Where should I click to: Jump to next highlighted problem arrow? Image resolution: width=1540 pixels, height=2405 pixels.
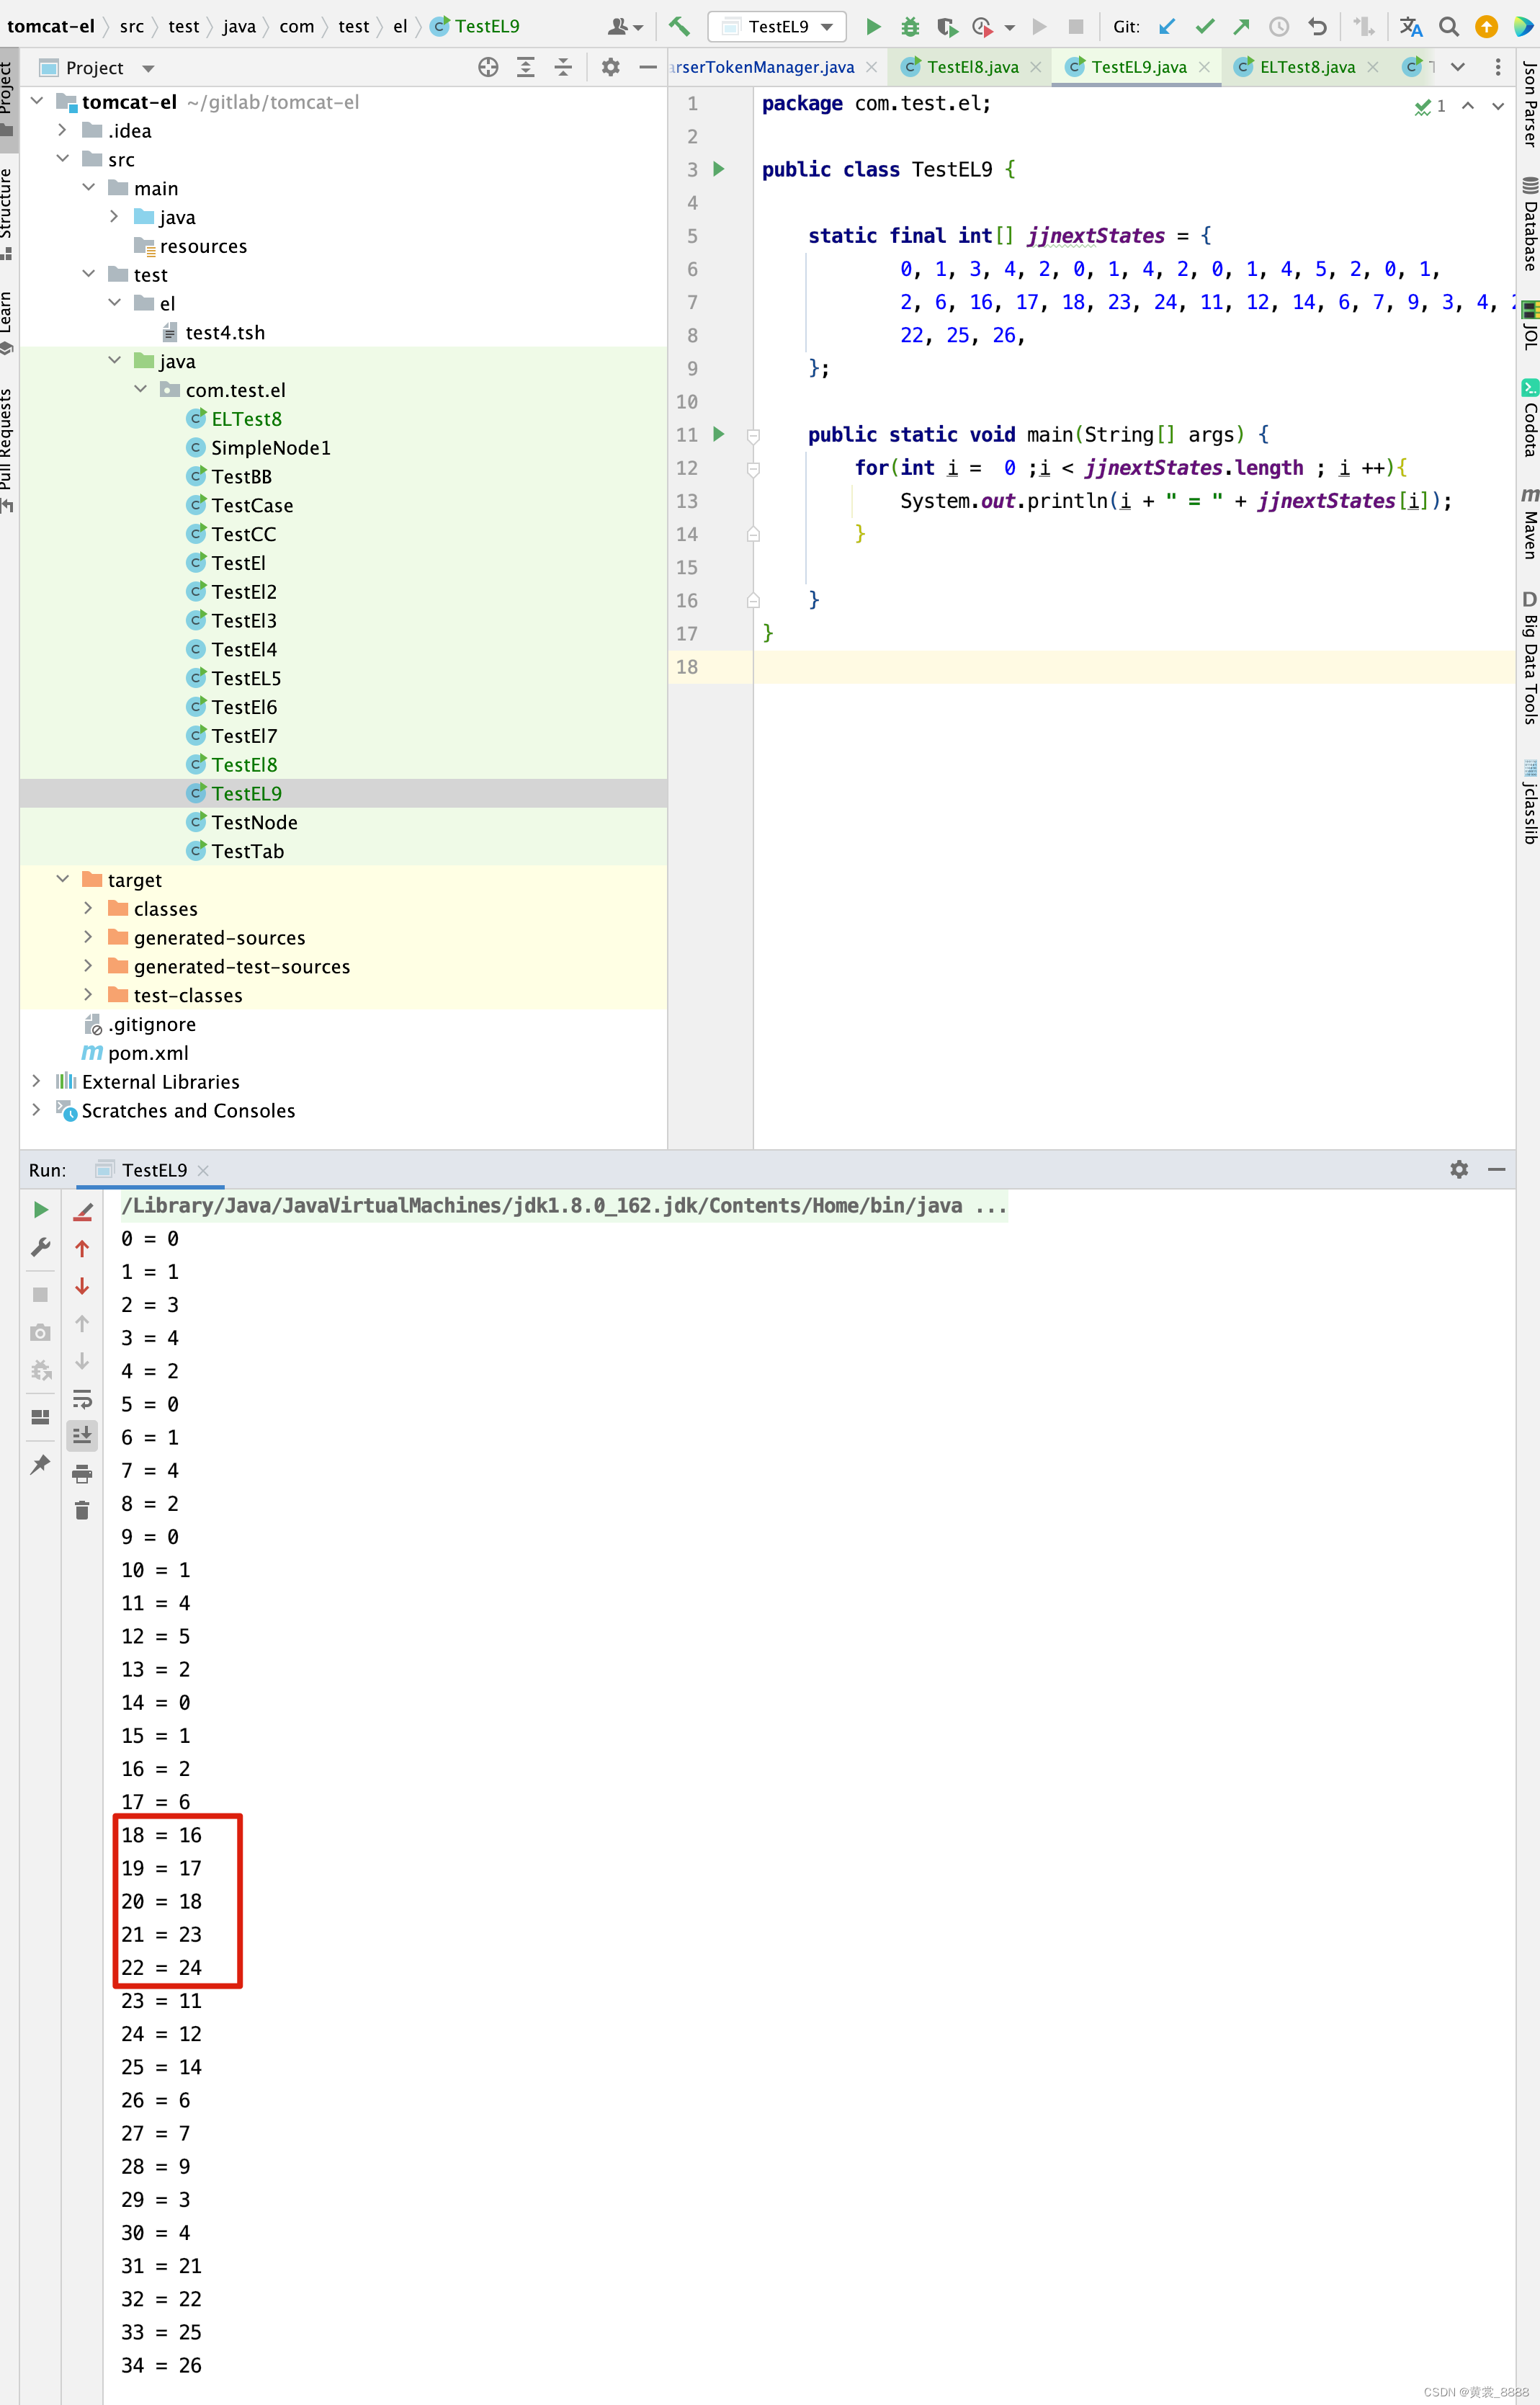[x=1497, y=106]
